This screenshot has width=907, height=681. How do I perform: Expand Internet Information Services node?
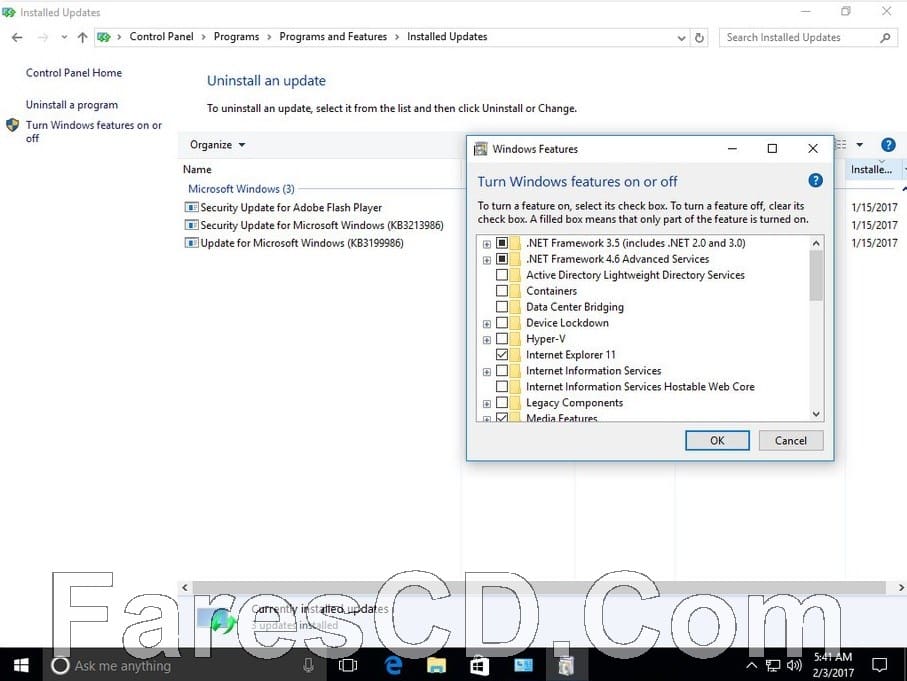pyautogui.click(x=486, y=372)
